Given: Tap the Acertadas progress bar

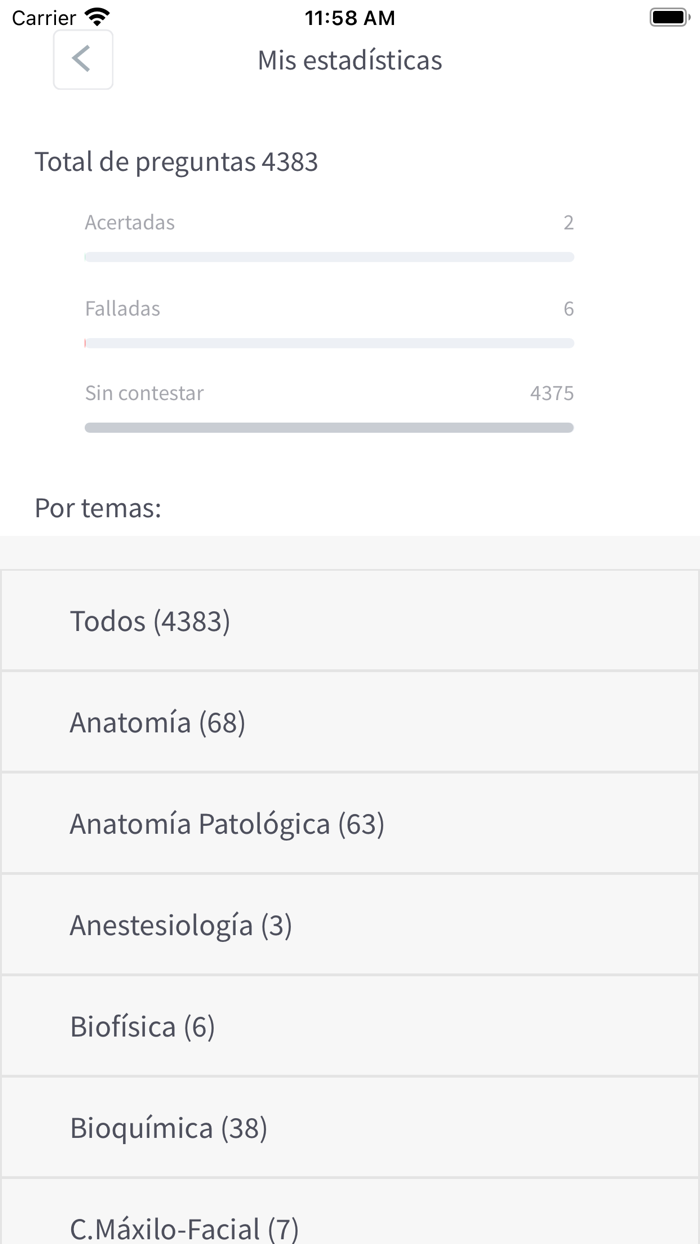Looking at the screenshot, I should 329,256.
